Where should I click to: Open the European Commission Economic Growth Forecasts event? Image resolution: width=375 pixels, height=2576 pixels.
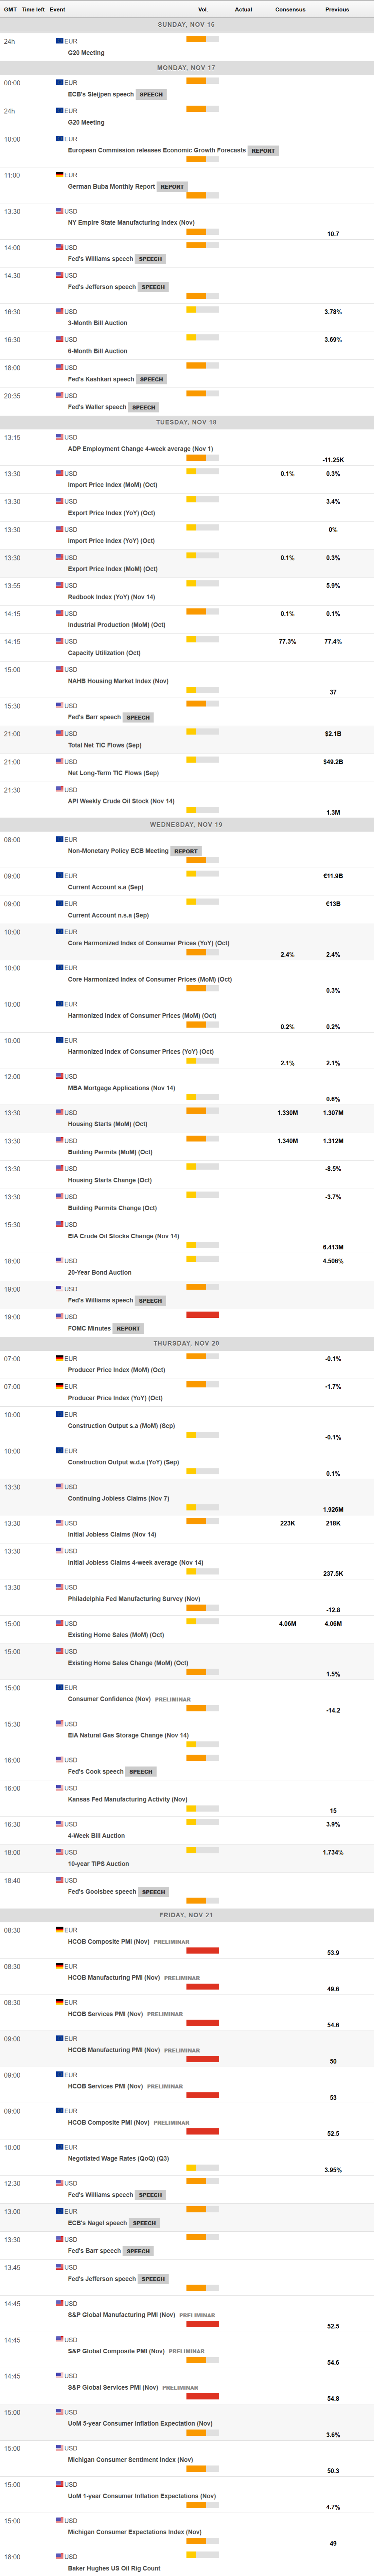point(156,150)
